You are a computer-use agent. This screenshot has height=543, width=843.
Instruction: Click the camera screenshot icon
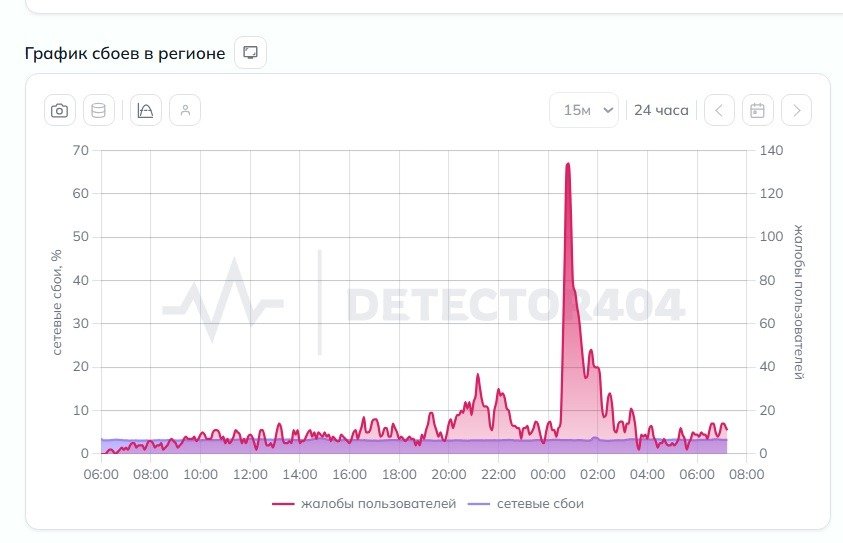coord(60,110)
